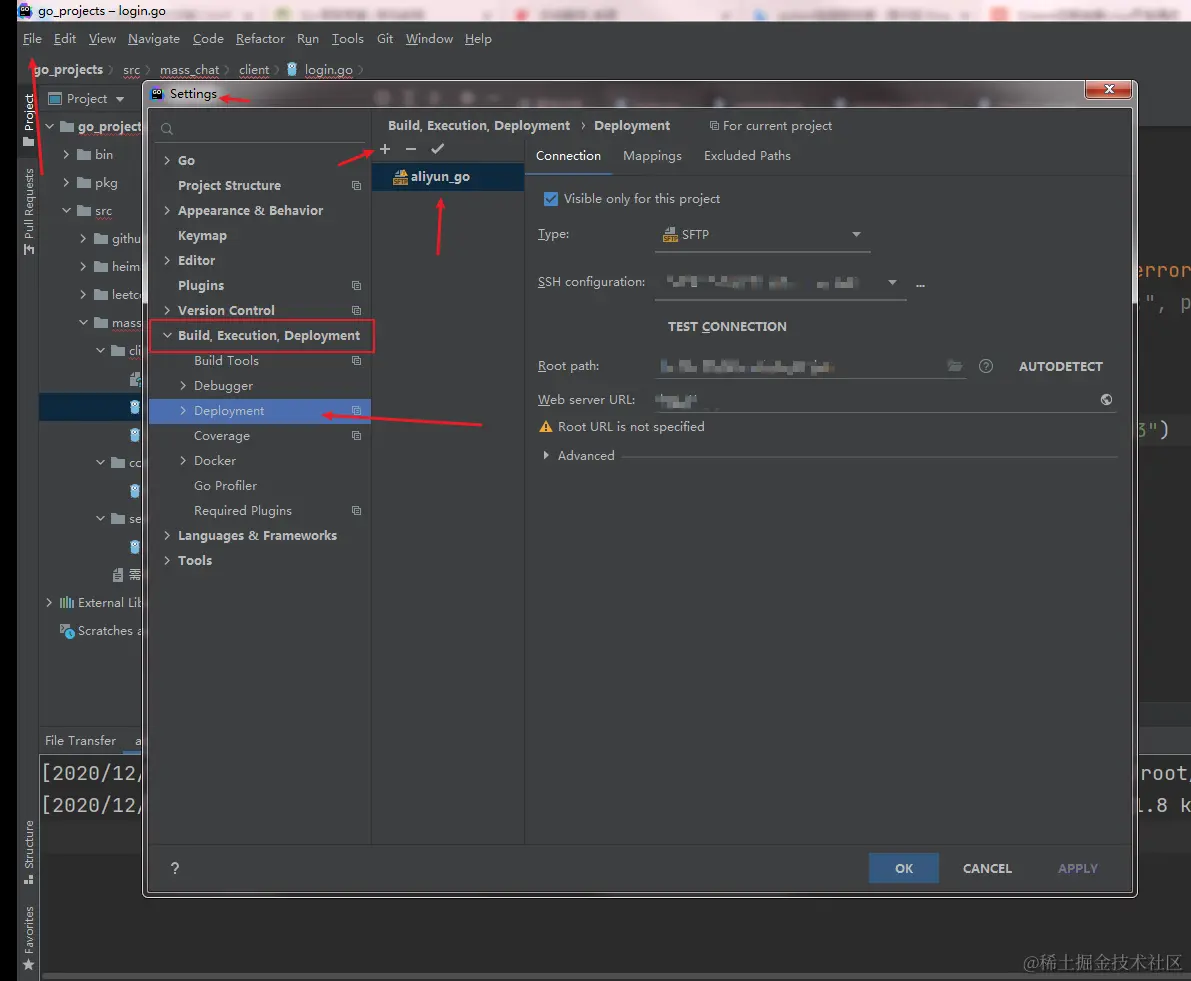Switch to the Excluded Paths tab
1191x981 pixels.
(x=747, y=156)
